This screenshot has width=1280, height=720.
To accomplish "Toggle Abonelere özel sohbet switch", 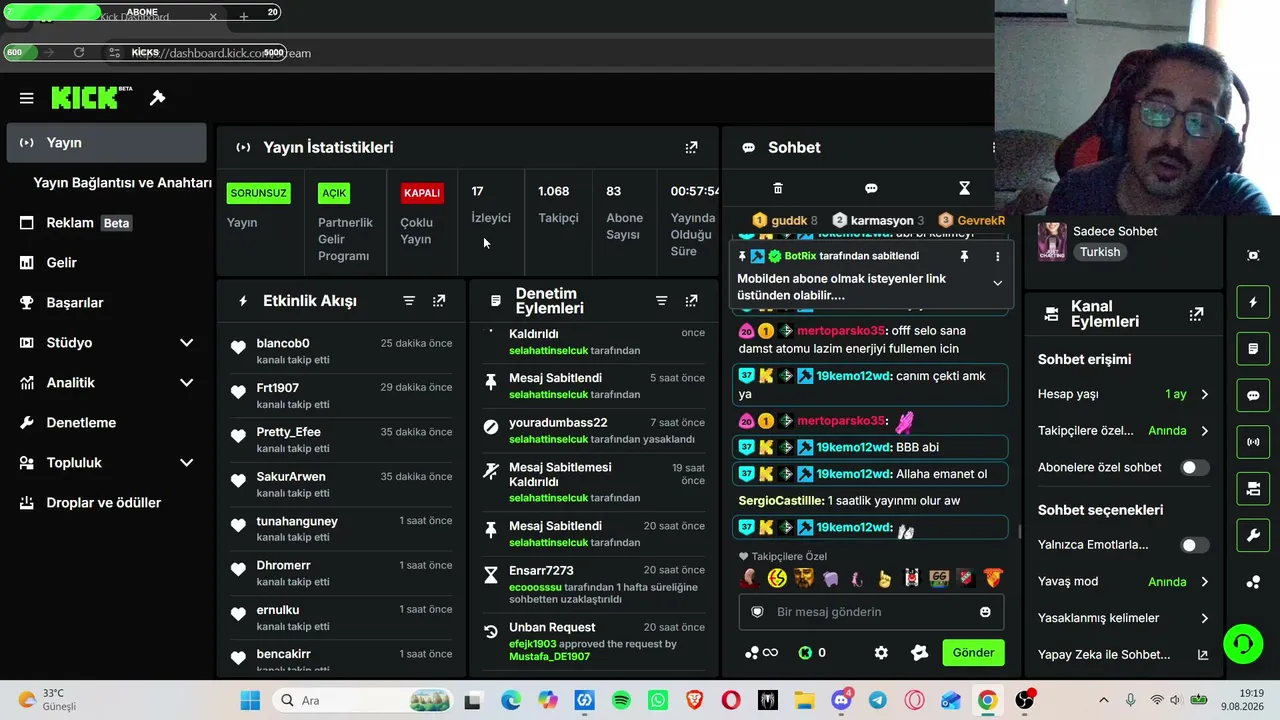I will tap(1194, 467).
